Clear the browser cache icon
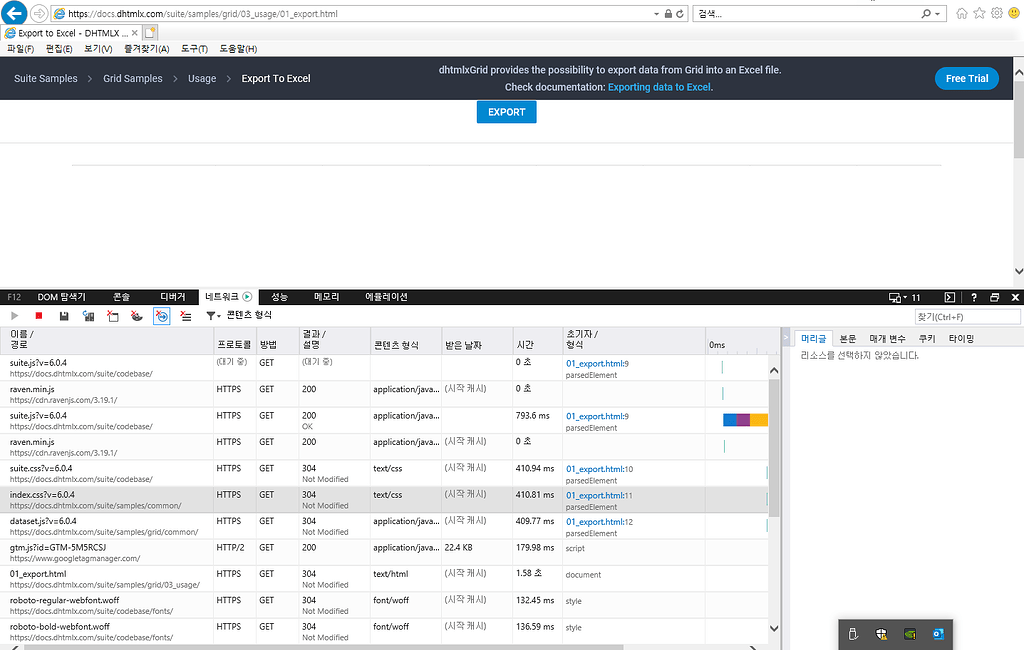The height and width of the screenshot is (650, 1024). (112, 316)
